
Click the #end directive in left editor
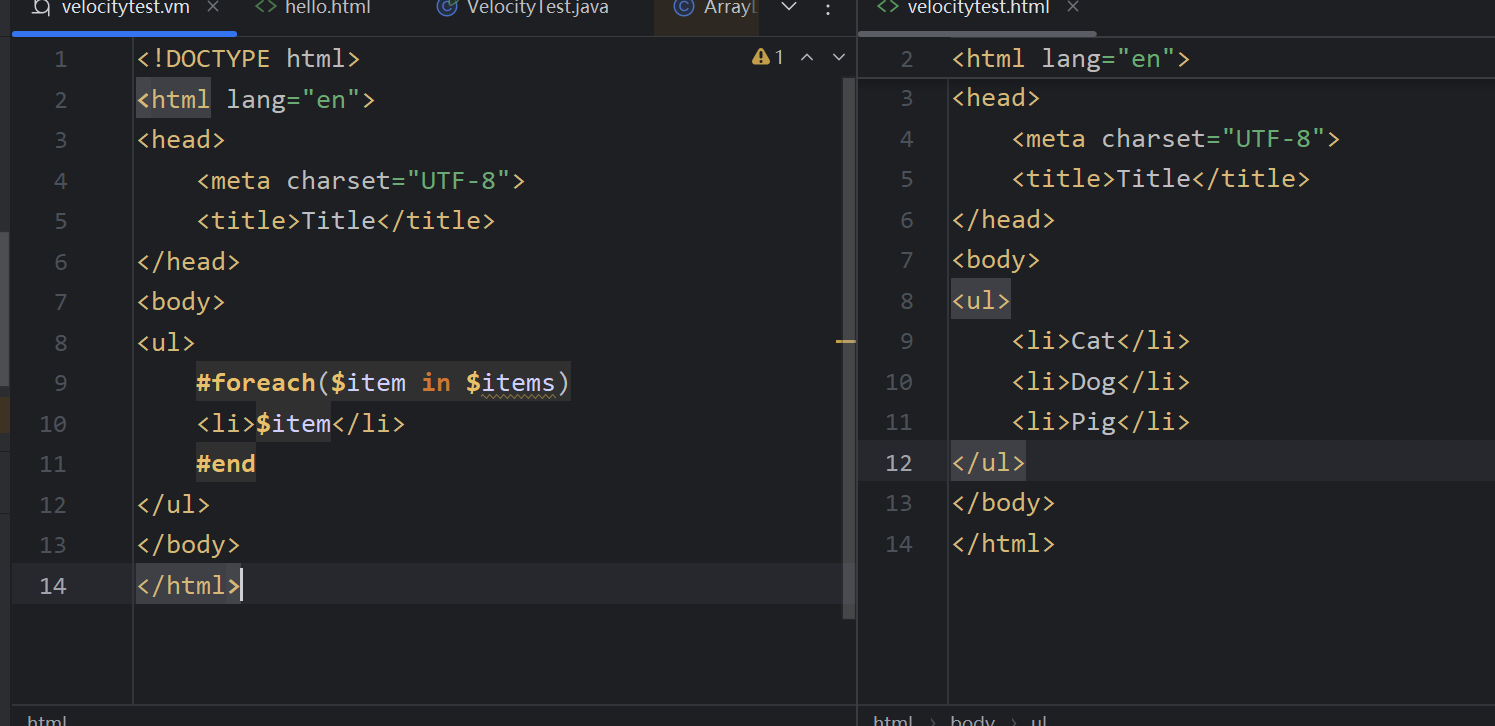[226, 464]
